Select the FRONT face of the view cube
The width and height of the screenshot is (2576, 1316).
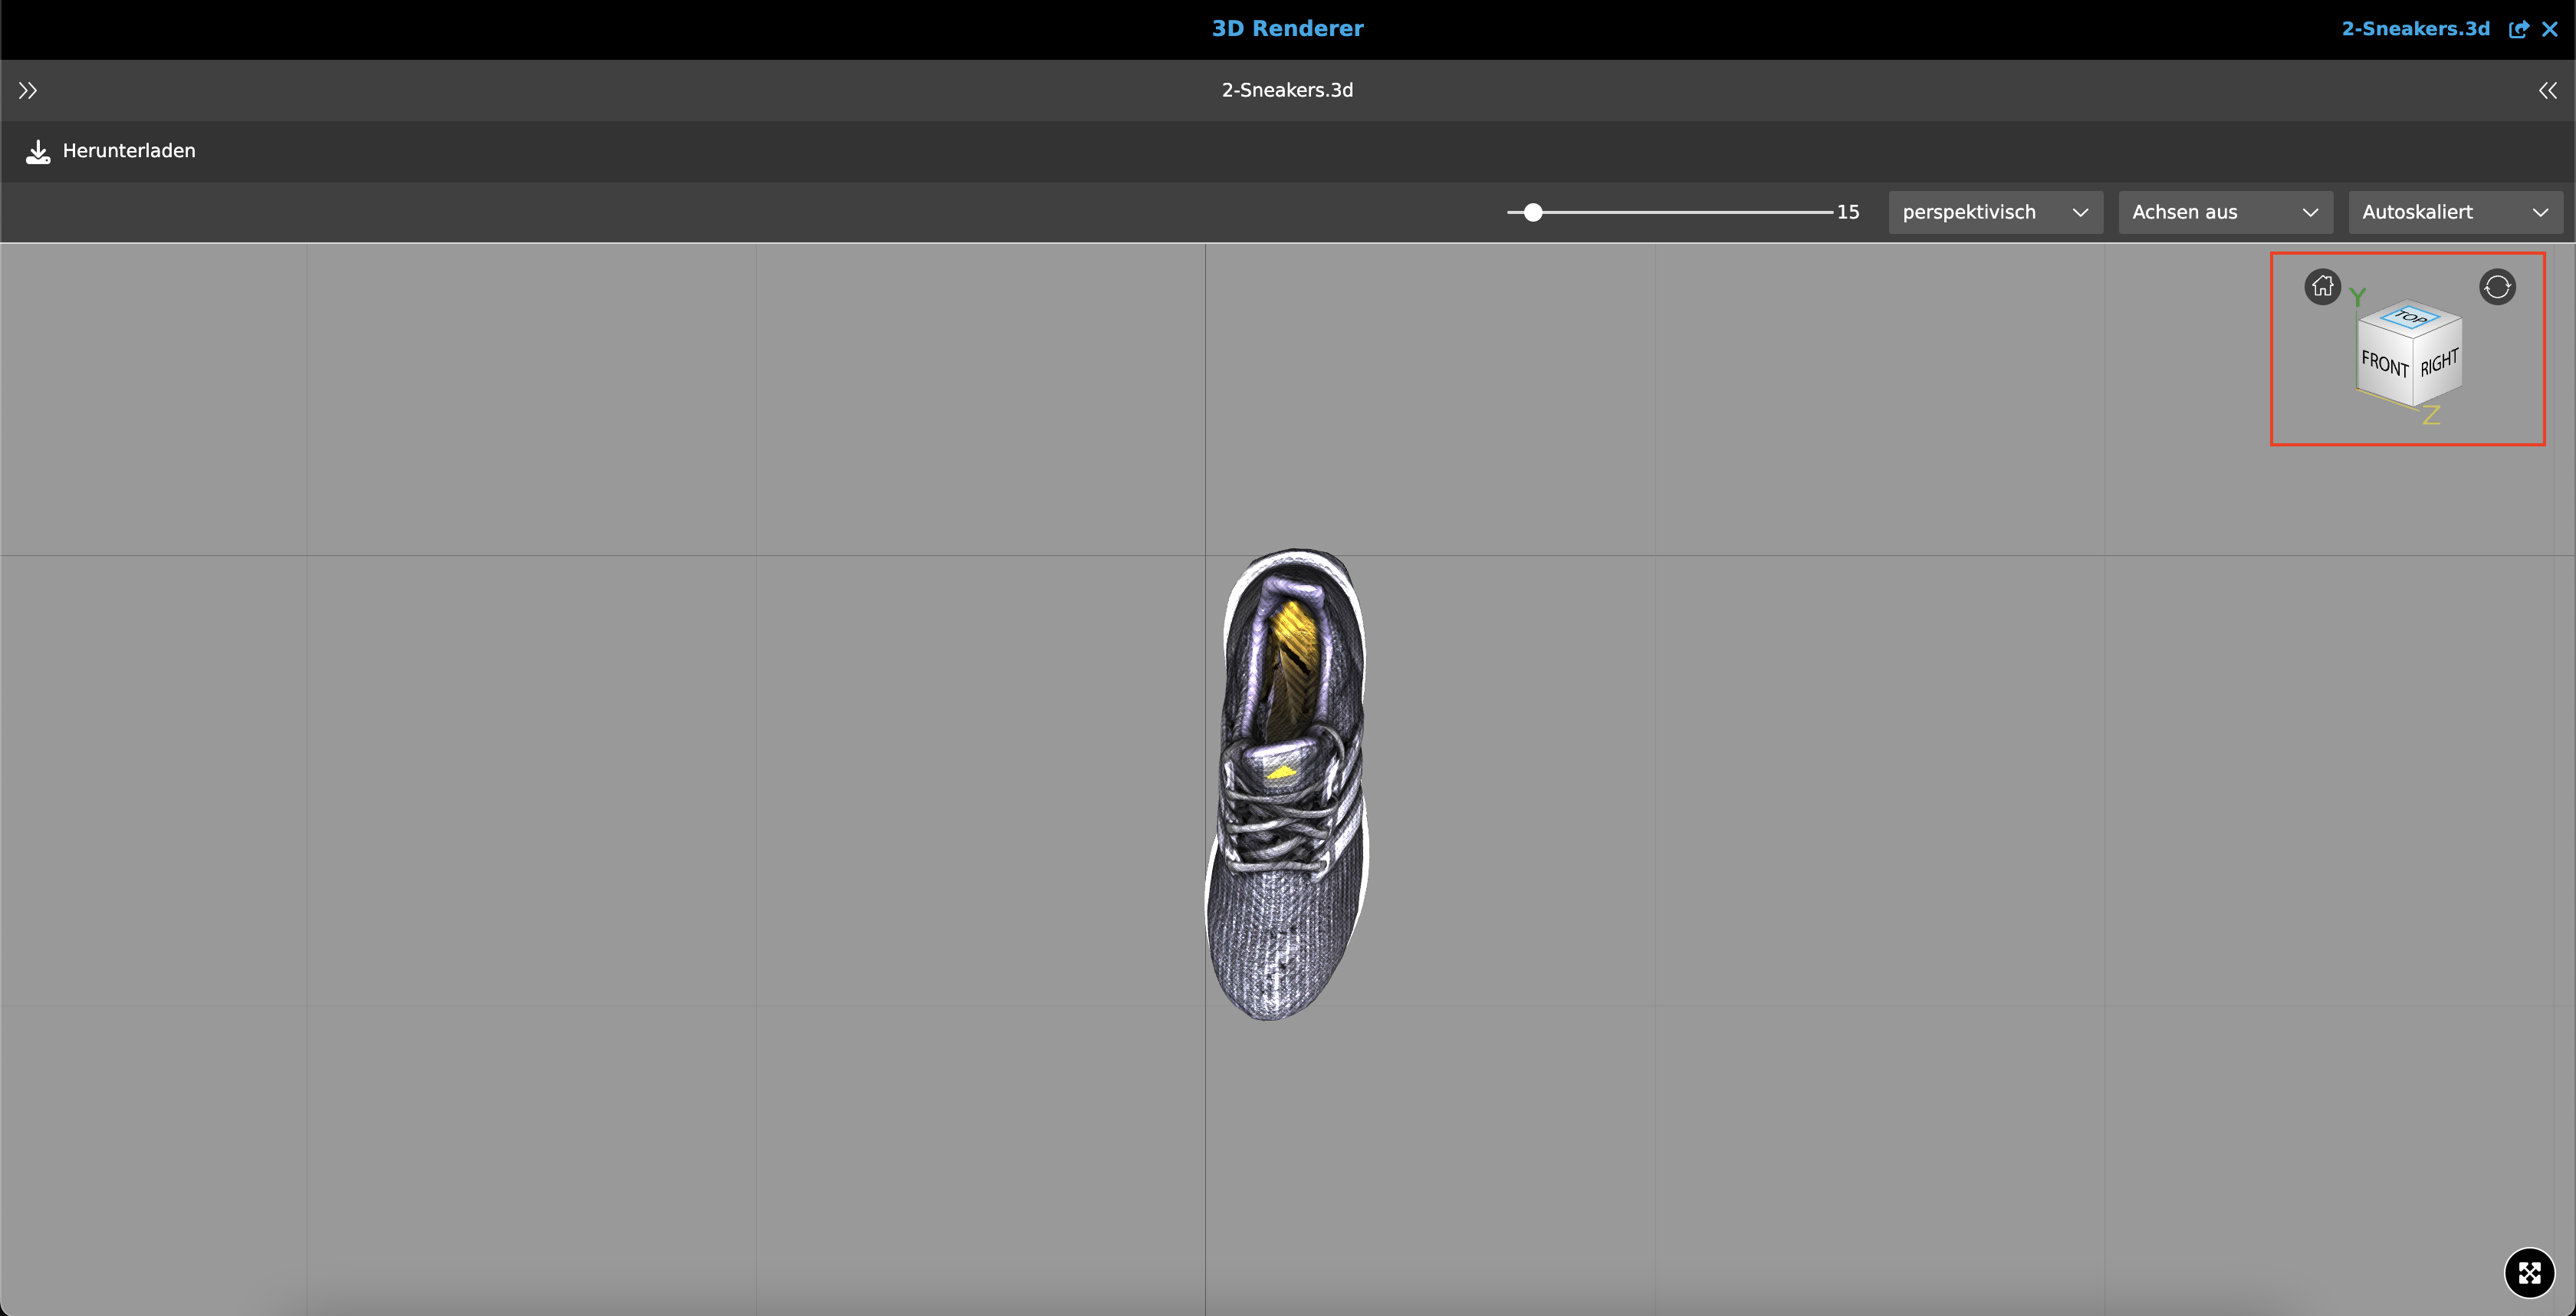click(2384, 364)
